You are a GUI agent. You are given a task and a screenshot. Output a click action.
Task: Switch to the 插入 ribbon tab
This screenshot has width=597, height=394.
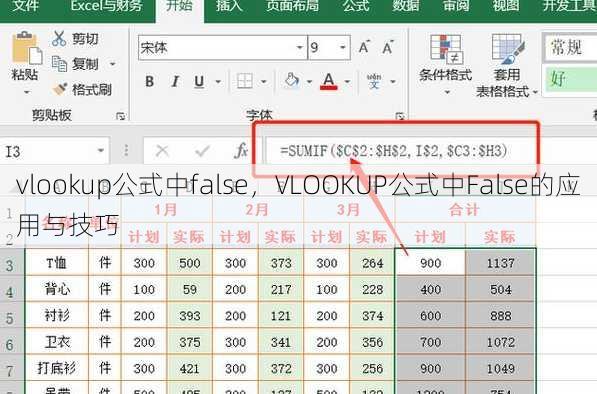coord(229,5)
